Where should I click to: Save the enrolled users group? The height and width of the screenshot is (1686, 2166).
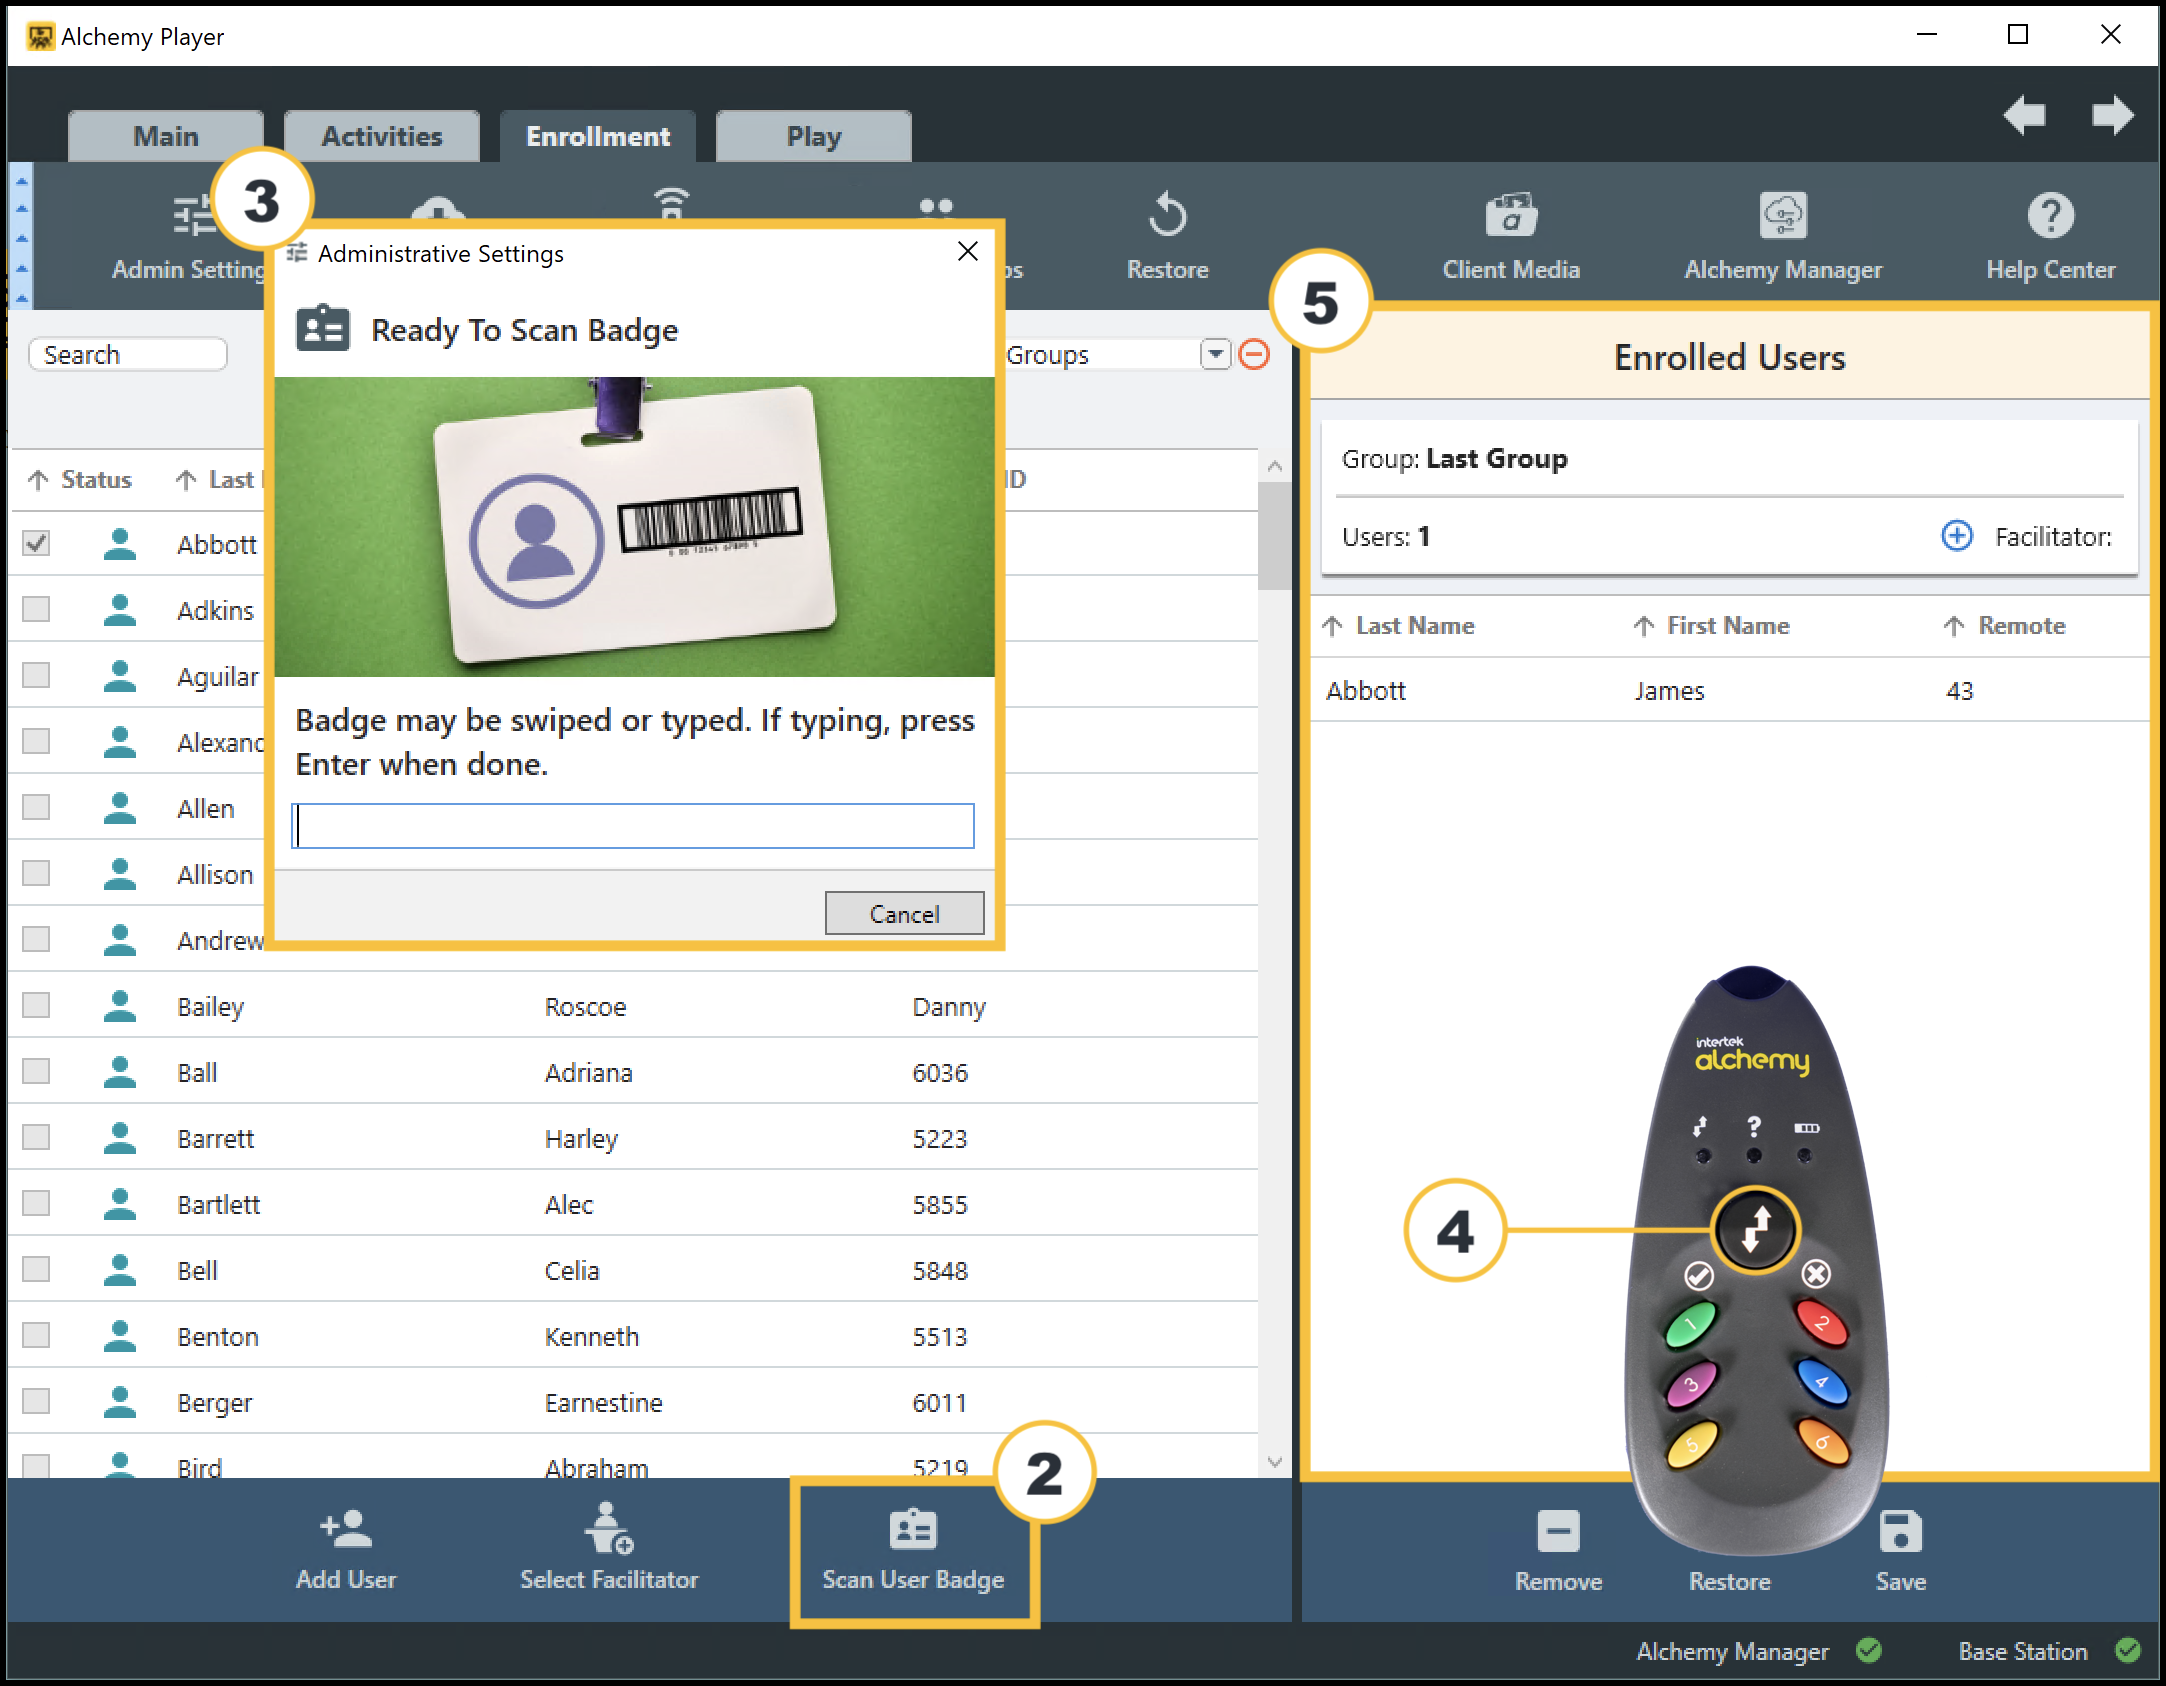(1900, 1550)
